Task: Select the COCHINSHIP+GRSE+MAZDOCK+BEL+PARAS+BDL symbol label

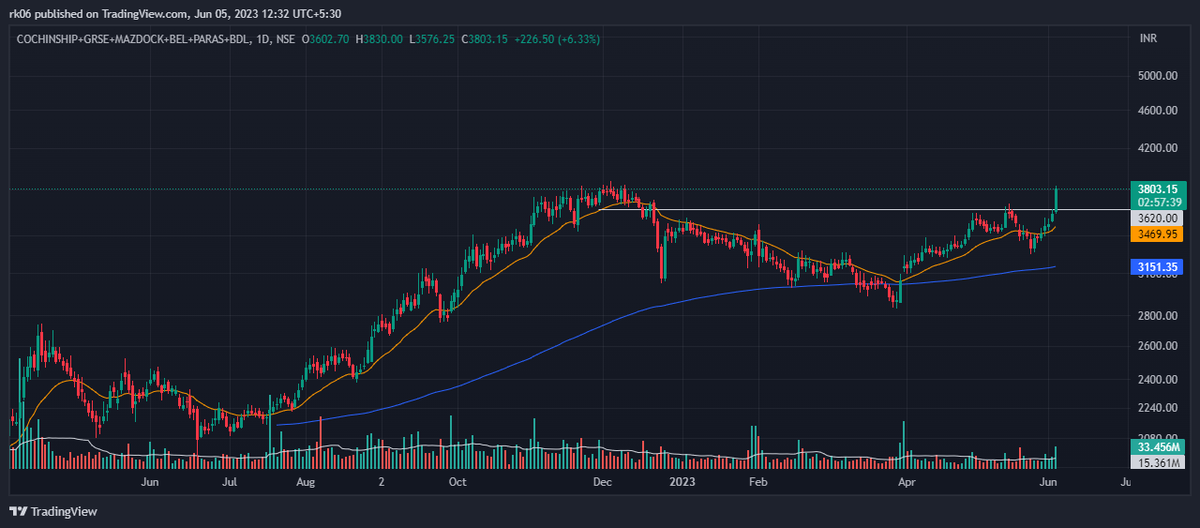Action: click(131, 39)
